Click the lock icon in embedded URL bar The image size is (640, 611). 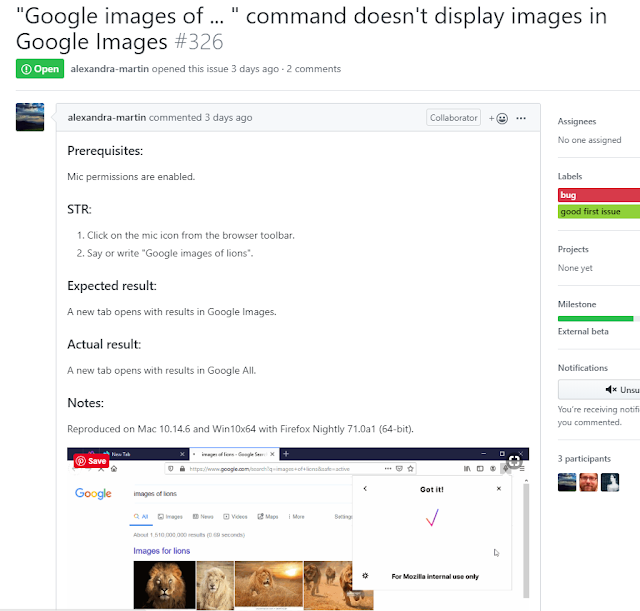pos(182,469)
